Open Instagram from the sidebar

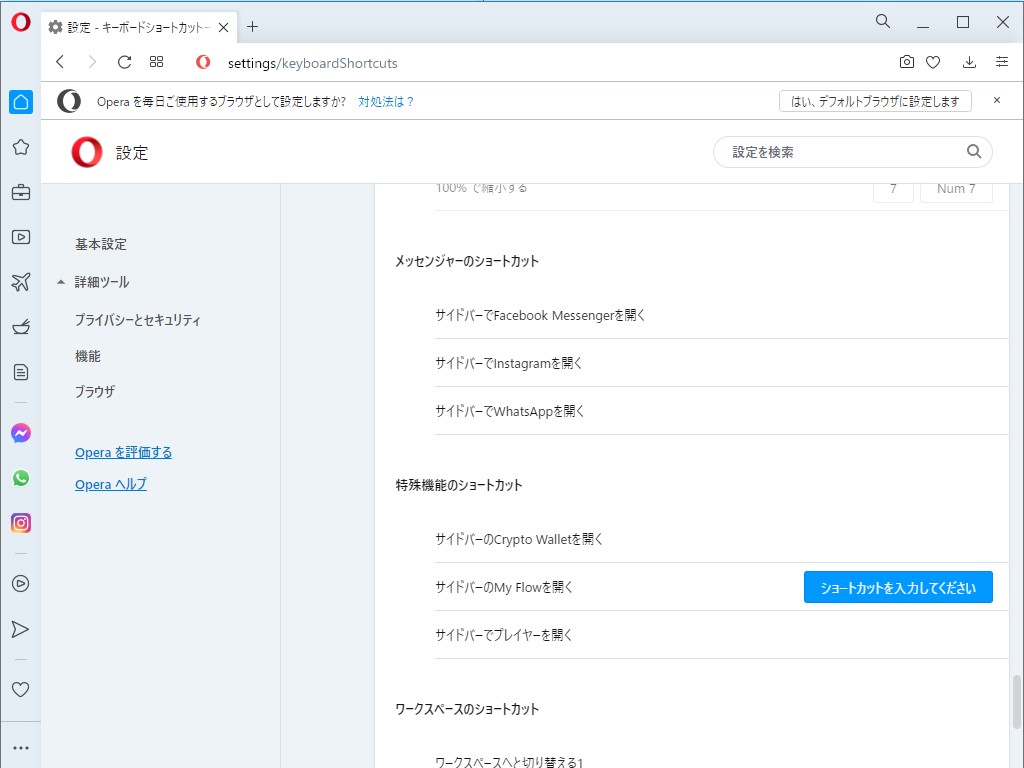(x=21, y=523)
